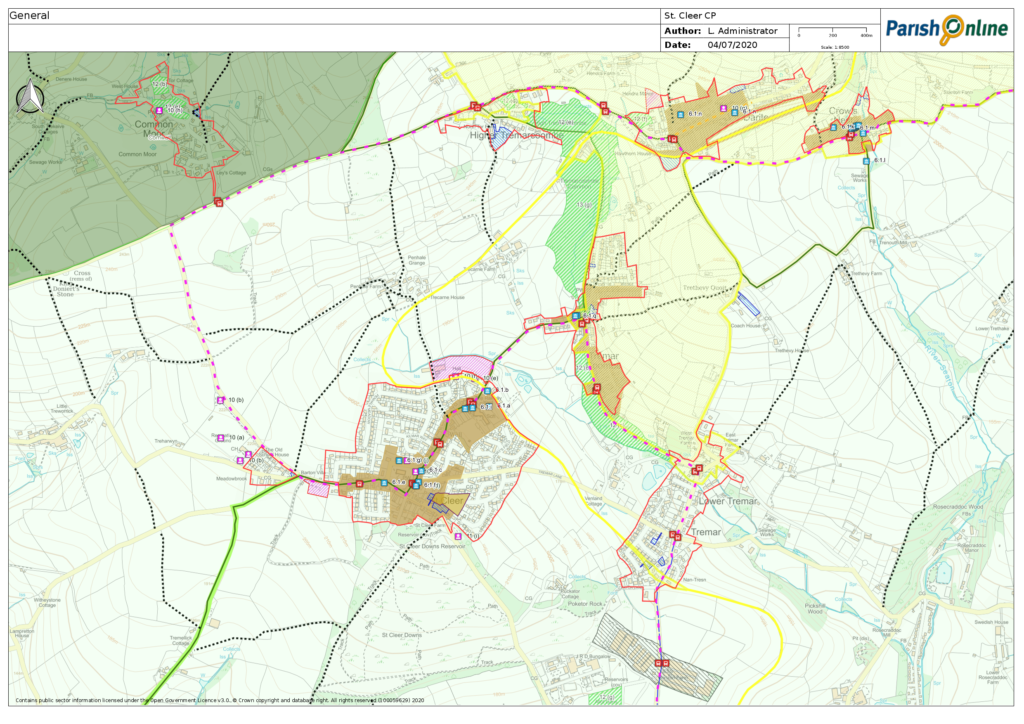Click the compass north arrow icon
The image size is (1024, 724).
click(30, 100)
